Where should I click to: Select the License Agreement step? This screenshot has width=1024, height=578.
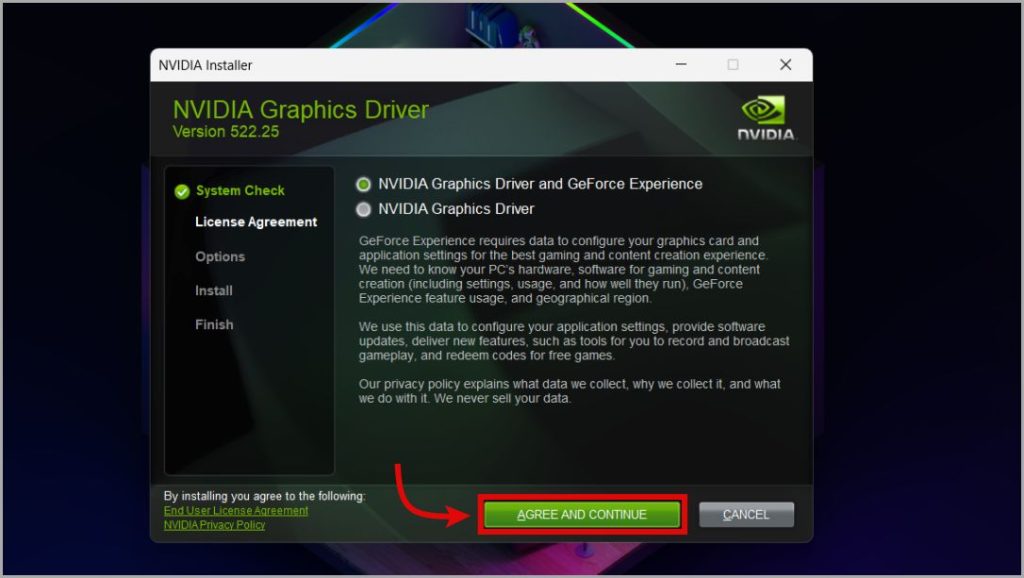256,222
